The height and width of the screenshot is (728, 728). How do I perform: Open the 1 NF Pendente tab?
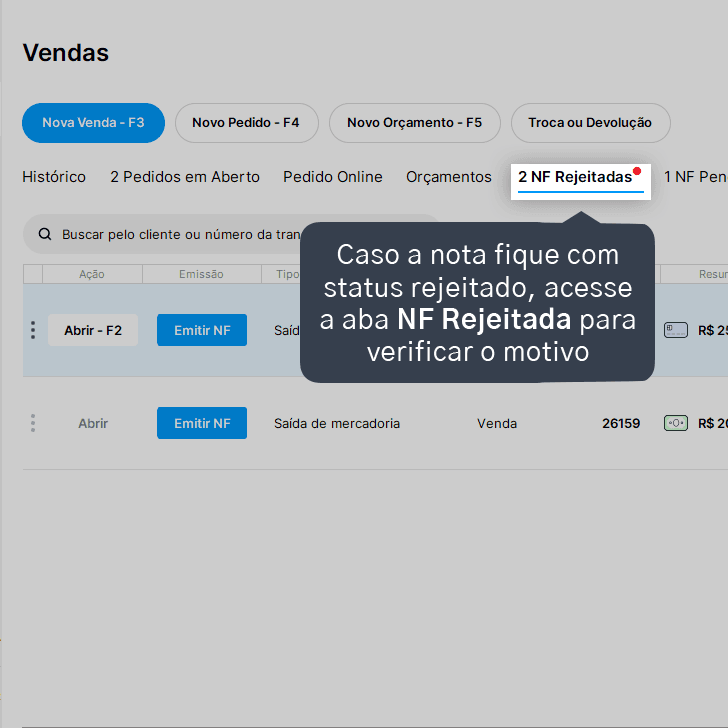click(x=696, y=177)
